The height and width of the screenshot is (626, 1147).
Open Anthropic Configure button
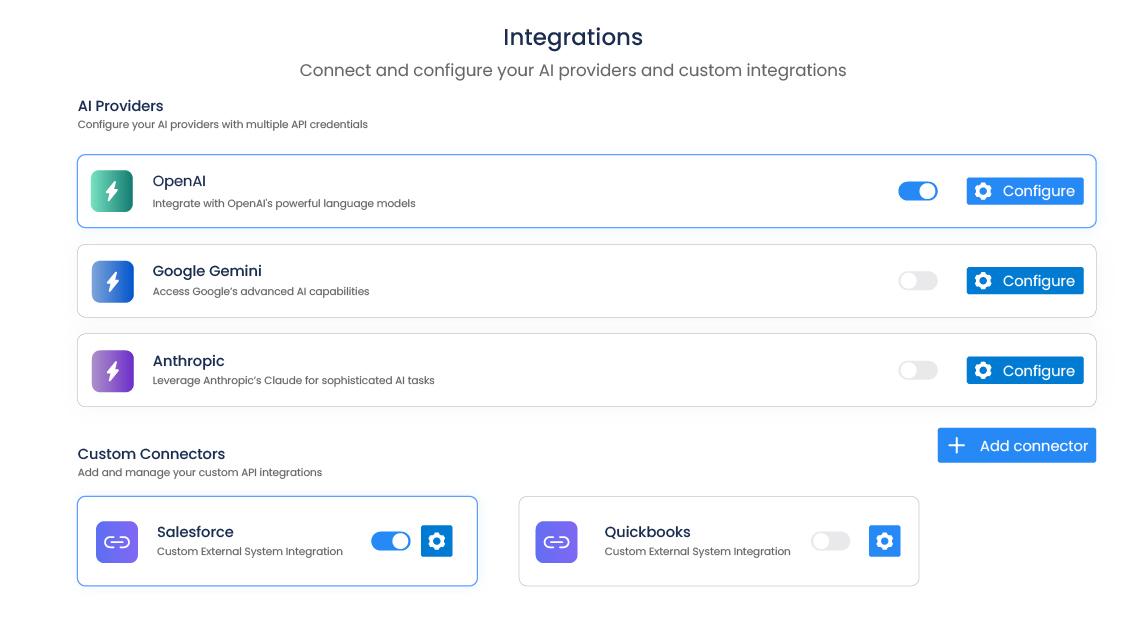1025,371
